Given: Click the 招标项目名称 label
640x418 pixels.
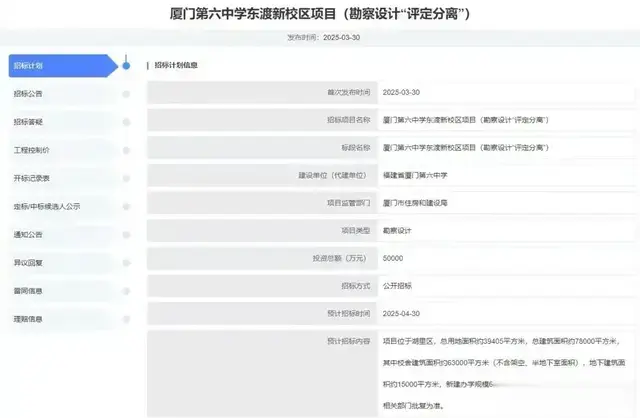Looking at the screenshot, I should click(x=349, y=120).
